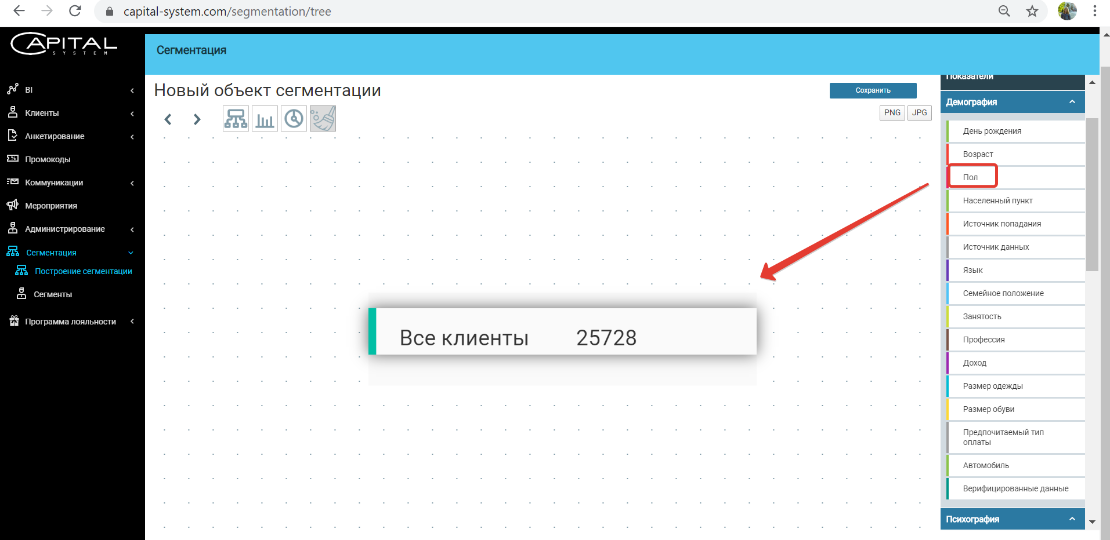Screen dimensions: 1110x540
Task: Open the Клиенты menu label
Action: [42, 113]
